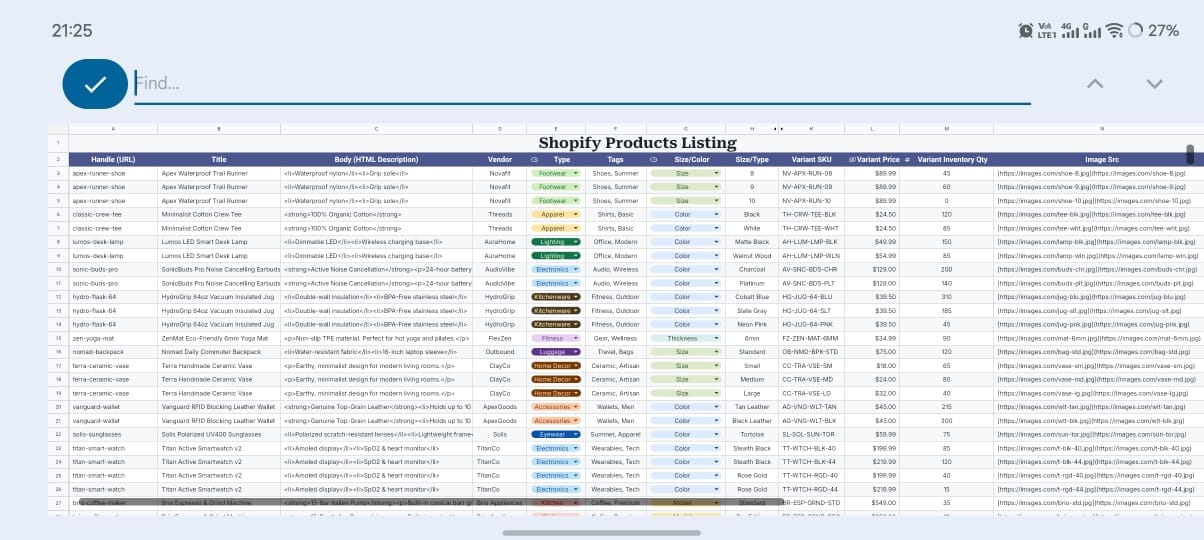The width and height of the screenshot is (1204, 540).
Task: Open Size dropdown in NV-APX-RUN-10 row
Action: pyautogui.click(x=686, y=201)
